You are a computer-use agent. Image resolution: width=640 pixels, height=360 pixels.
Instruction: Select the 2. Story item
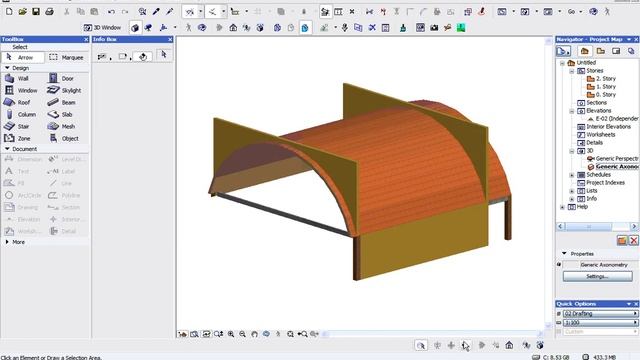601,78
